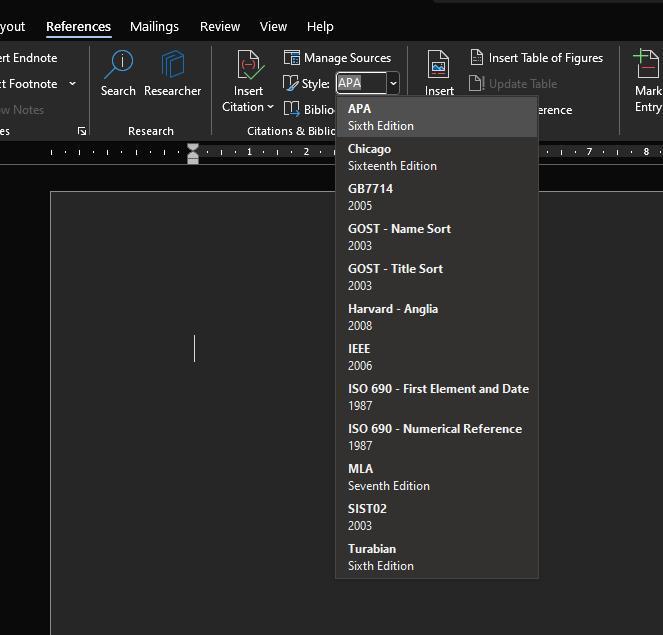The width and height of the screenshot is (663, 635).
Task: Select GB7714 2005 style
Action: [x=437, y=197]
